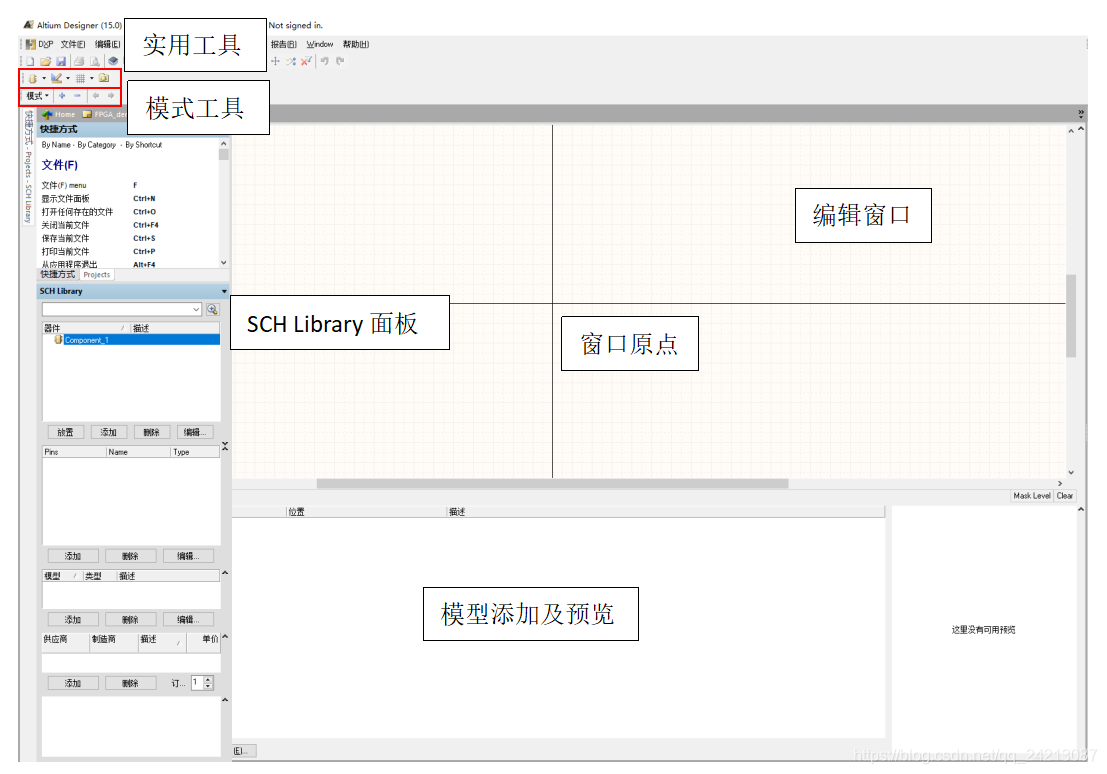Click the Clear button at bottom right
The width and height of the screenshot is (1107, 774).
1065,496
